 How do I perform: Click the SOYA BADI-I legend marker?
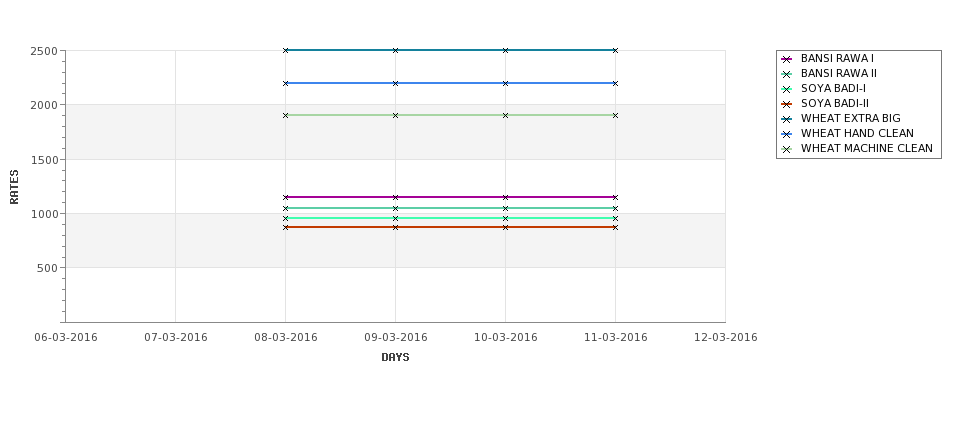787,89
